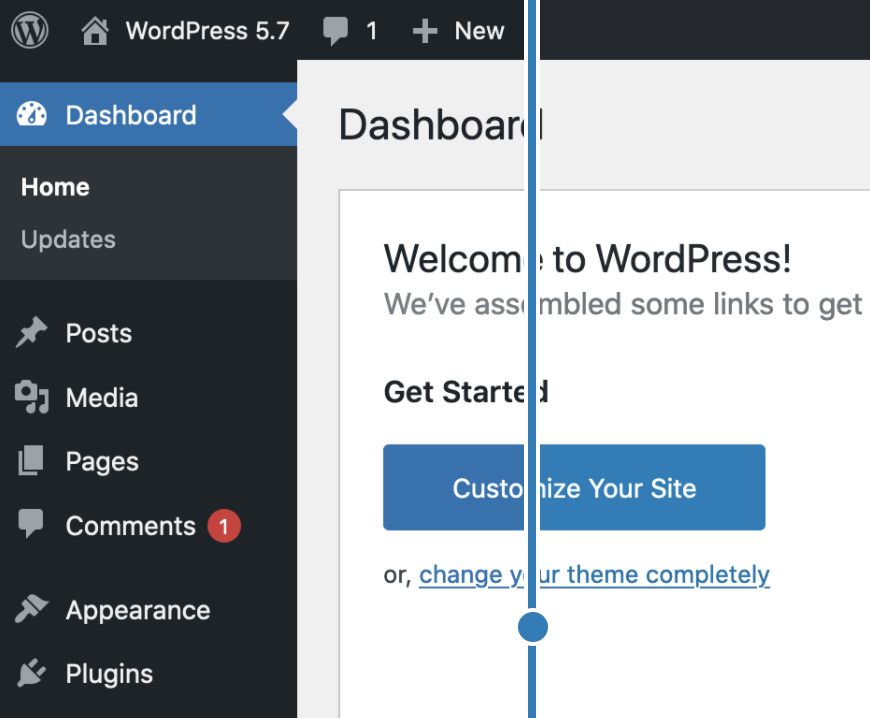Click the red pending comments badge

(x=224, y=525)
